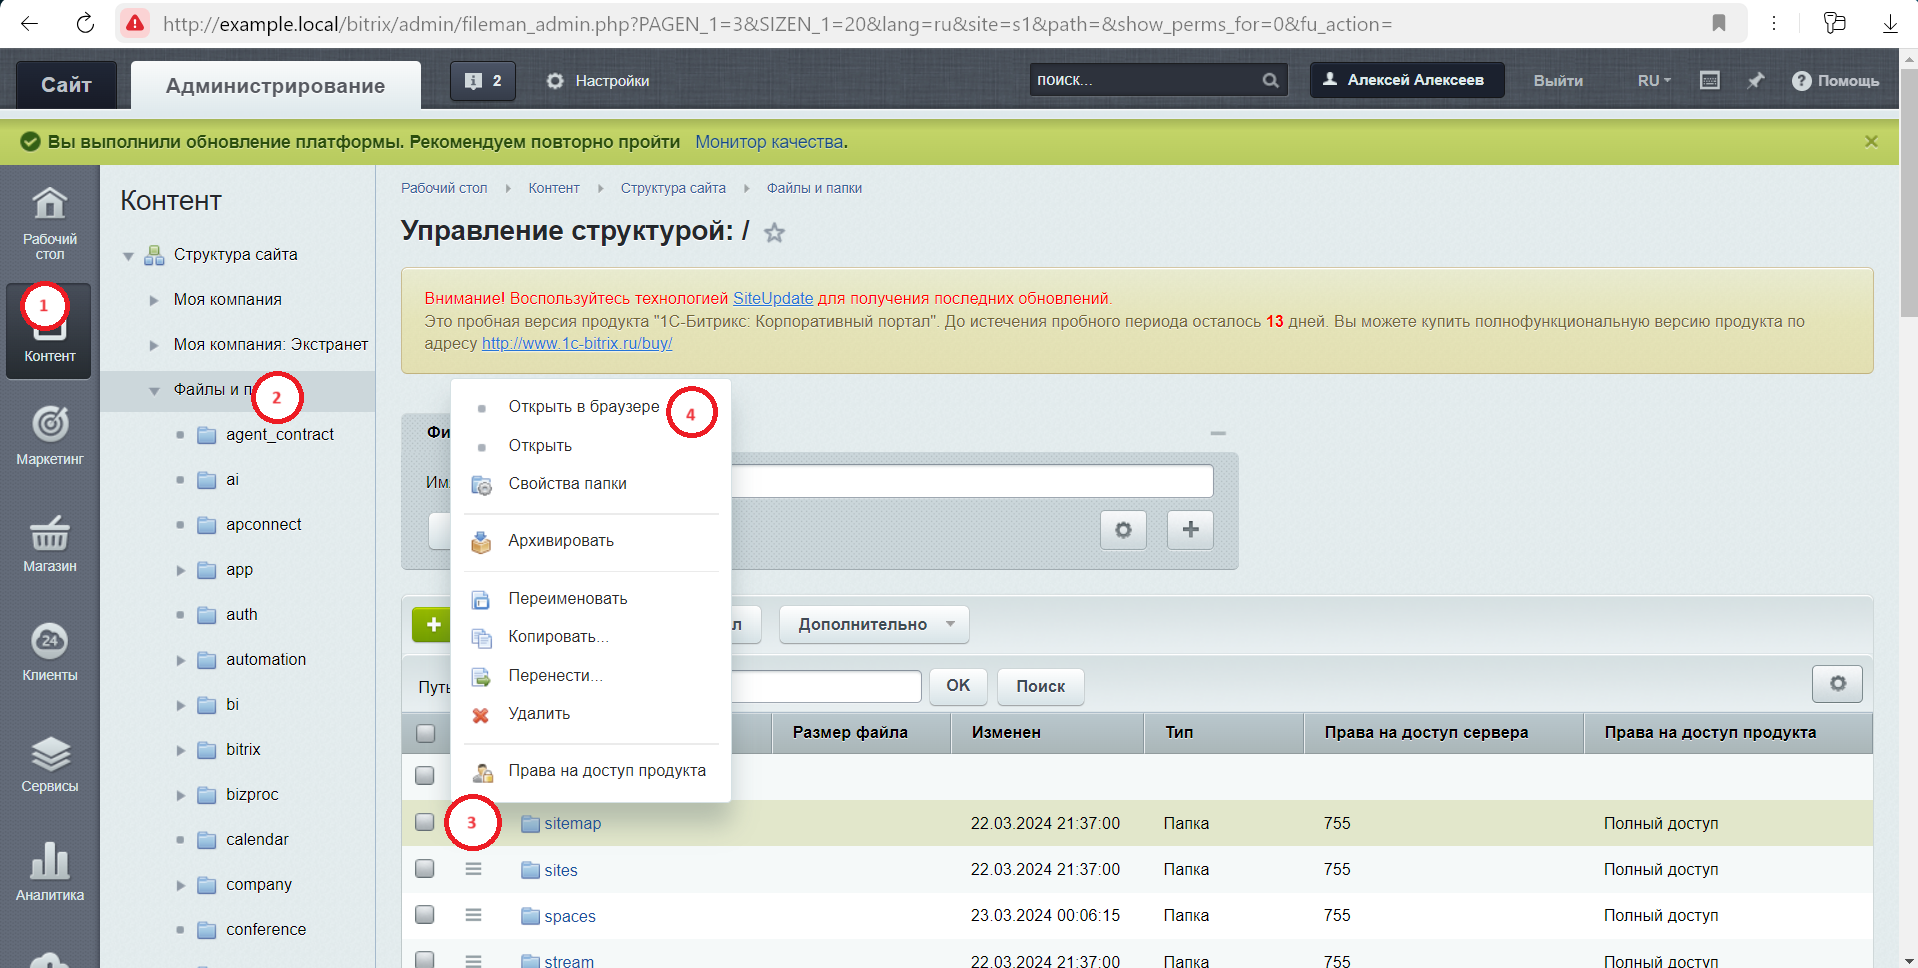
Task: Click the browser back arrow
Action: (29, 23)
